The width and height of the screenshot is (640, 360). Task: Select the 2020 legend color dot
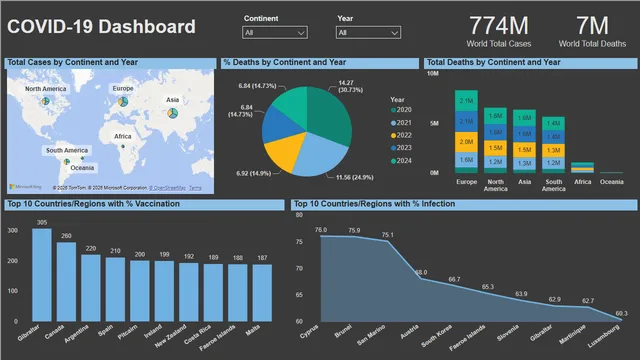(393, 110)
